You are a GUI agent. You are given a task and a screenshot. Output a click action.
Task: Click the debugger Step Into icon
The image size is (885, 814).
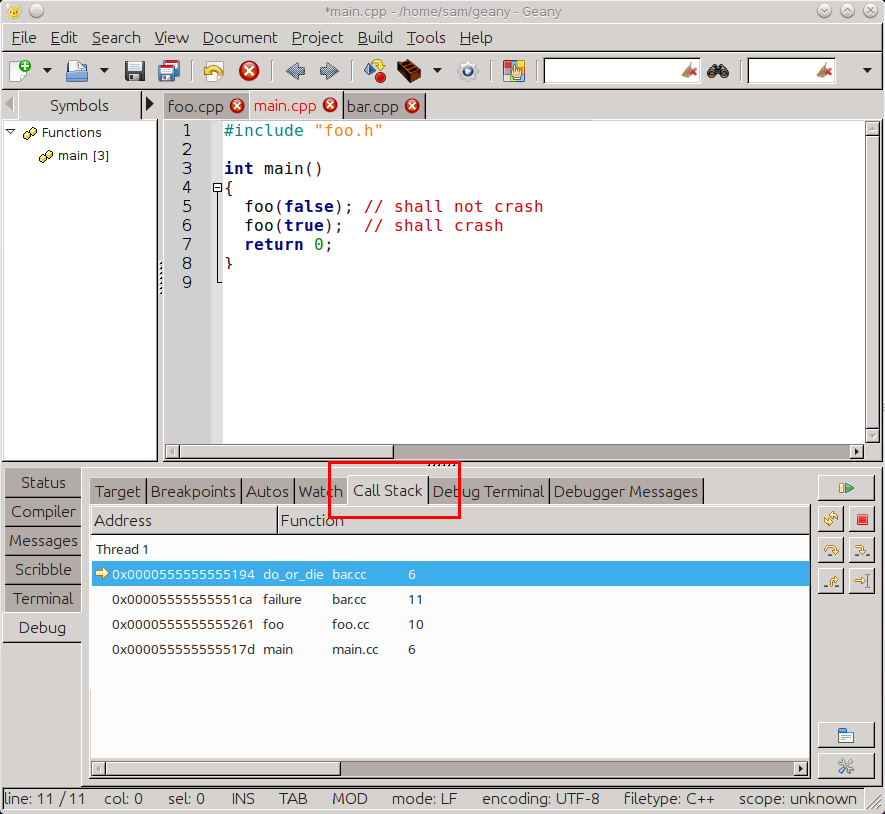862,550
